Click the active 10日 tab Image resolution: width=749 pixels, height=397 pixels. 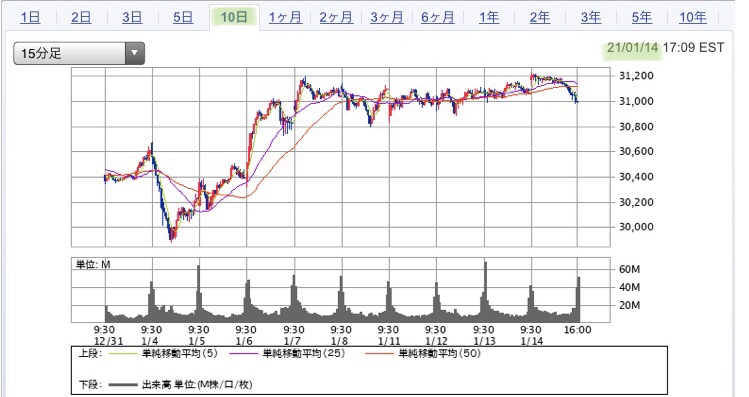click(x=234, y=18)
